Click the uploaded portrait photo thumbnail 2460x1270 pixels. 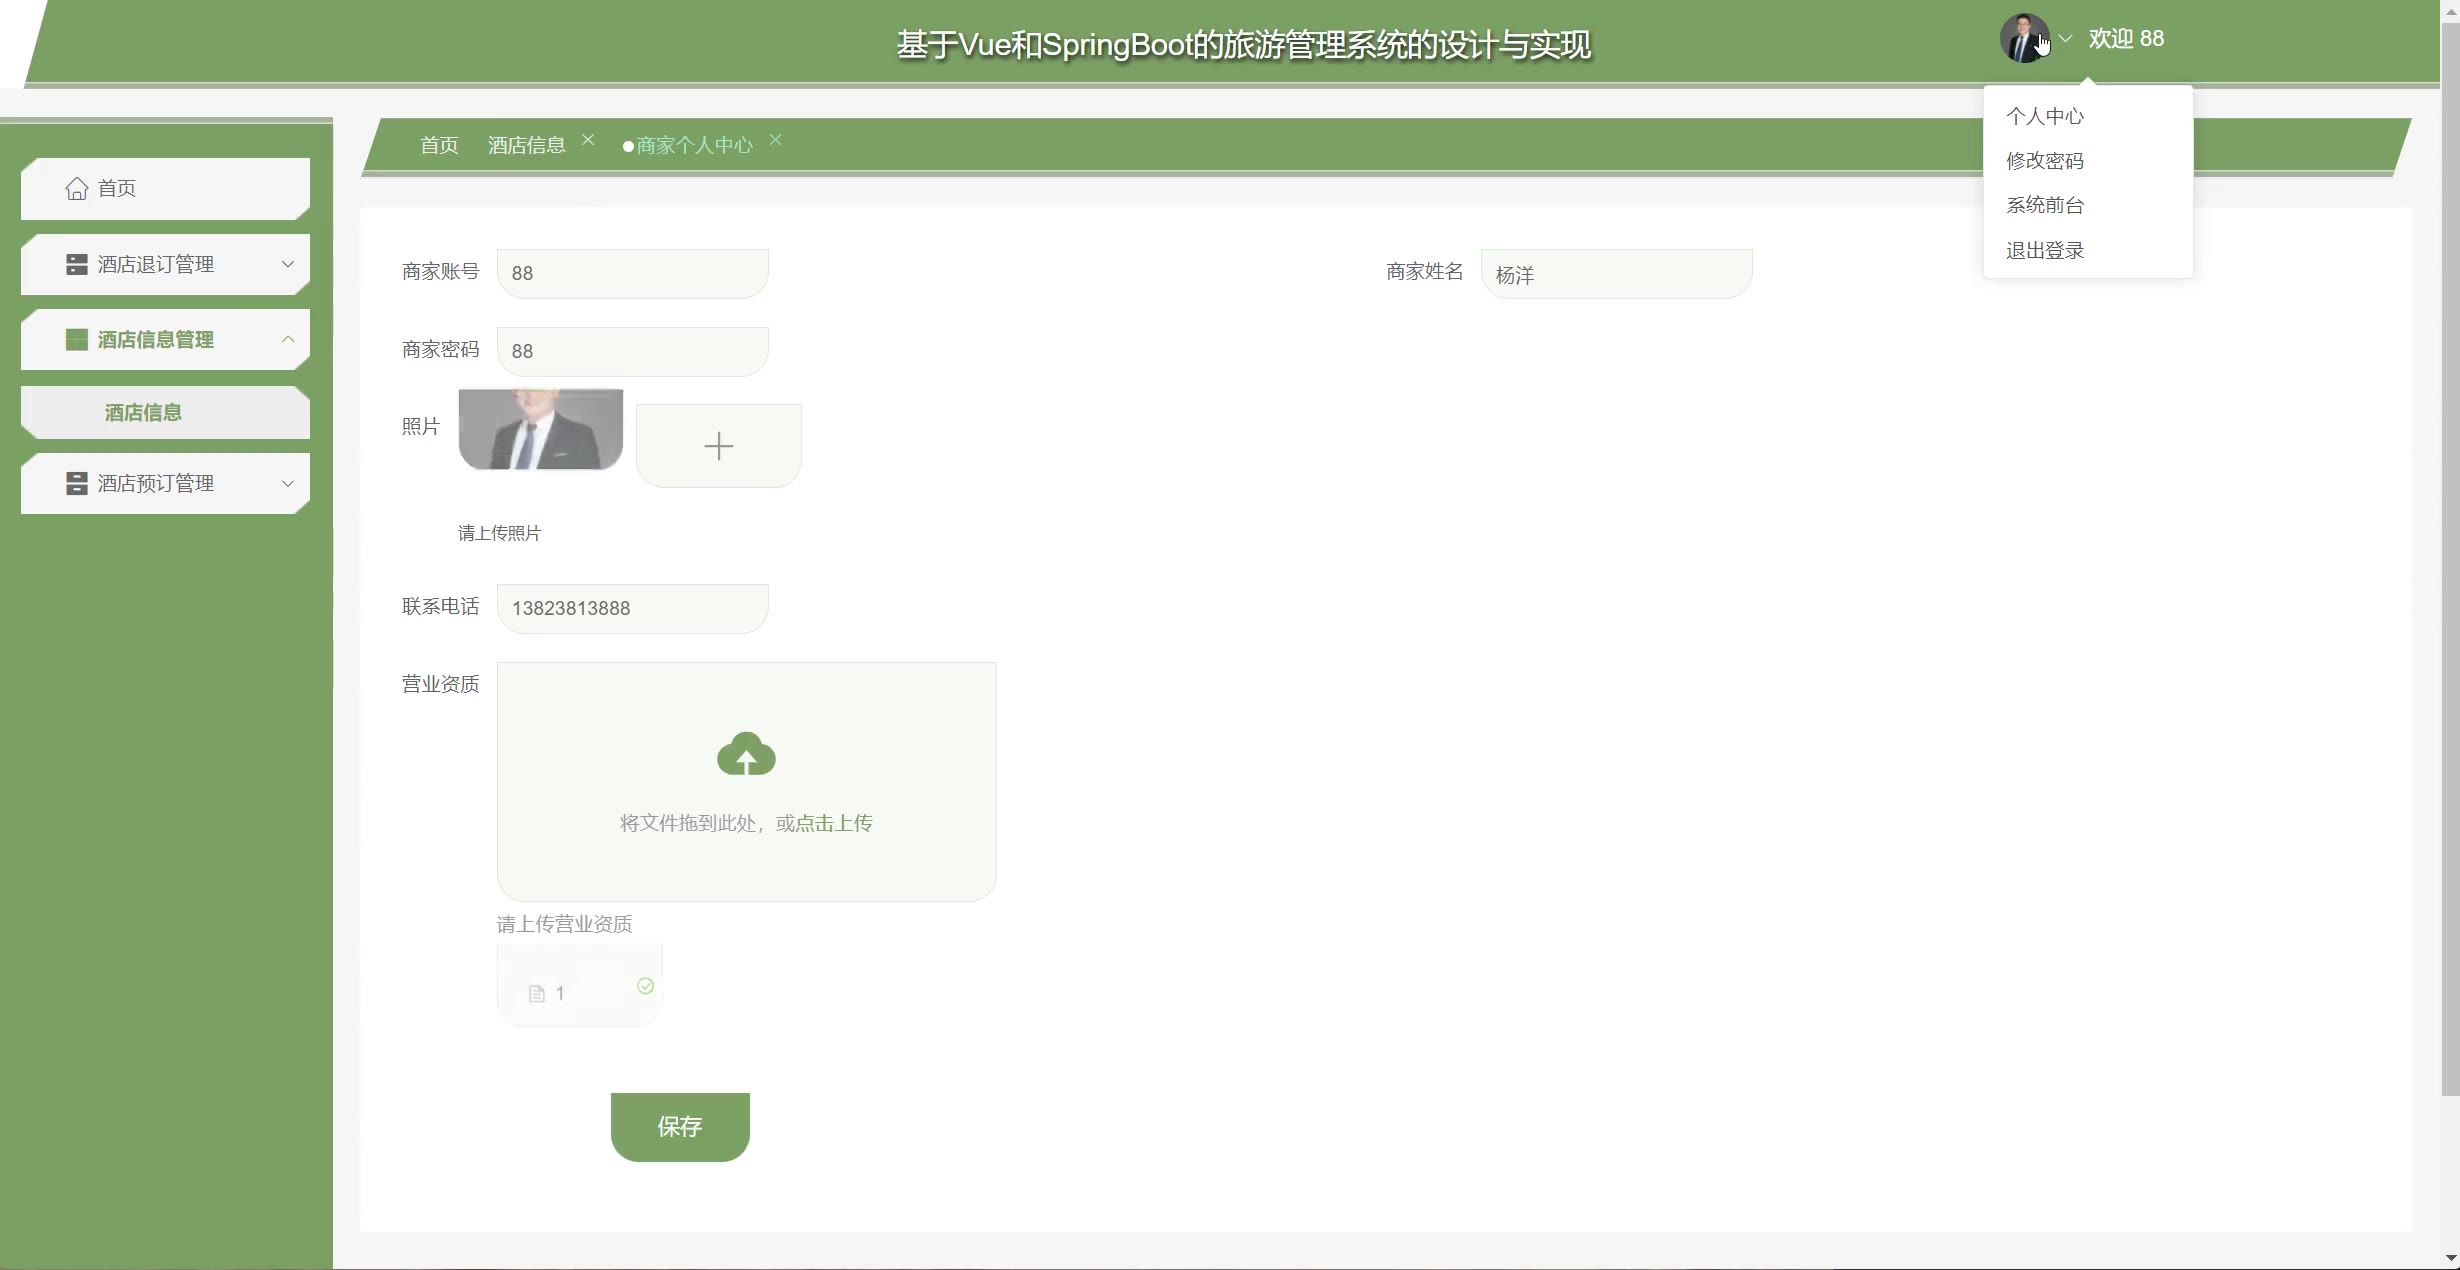541,429
